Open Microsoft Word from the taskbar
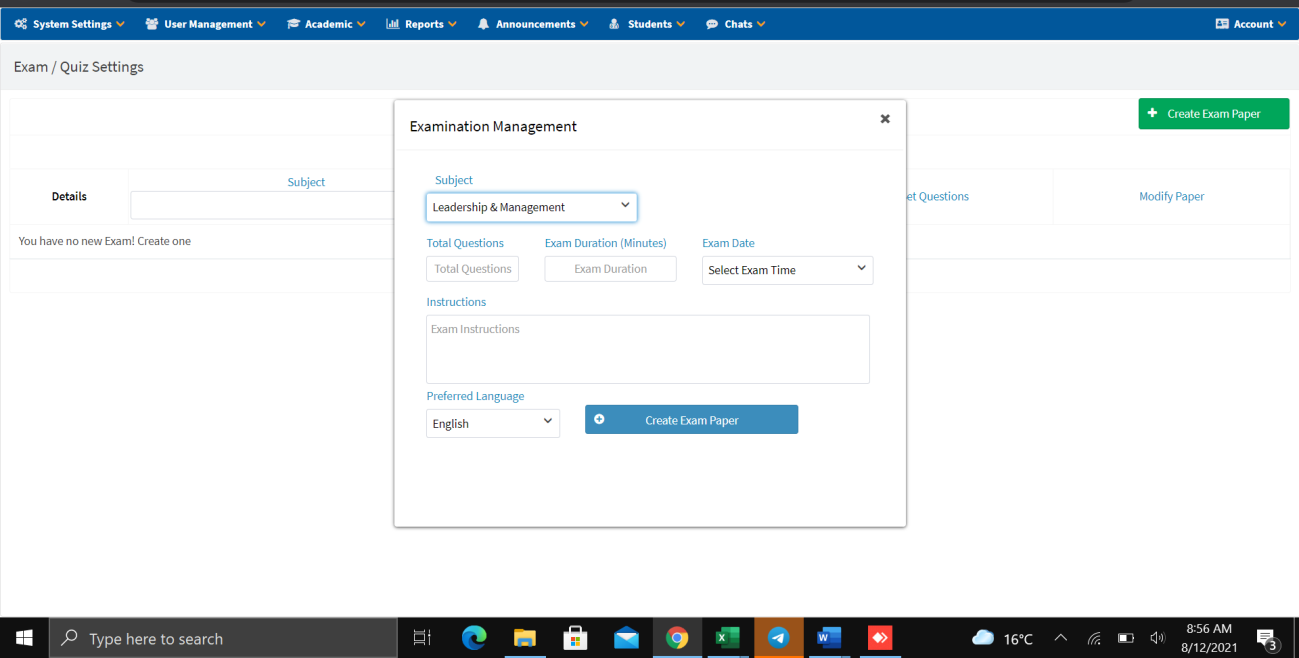The height and width of the screenshot is (658, 1299). click(x=829, y=638)
